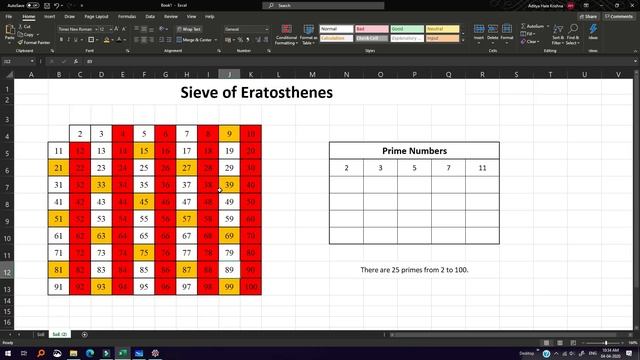
Task: Open Sort & Filter menu
Action: [558, 34]
